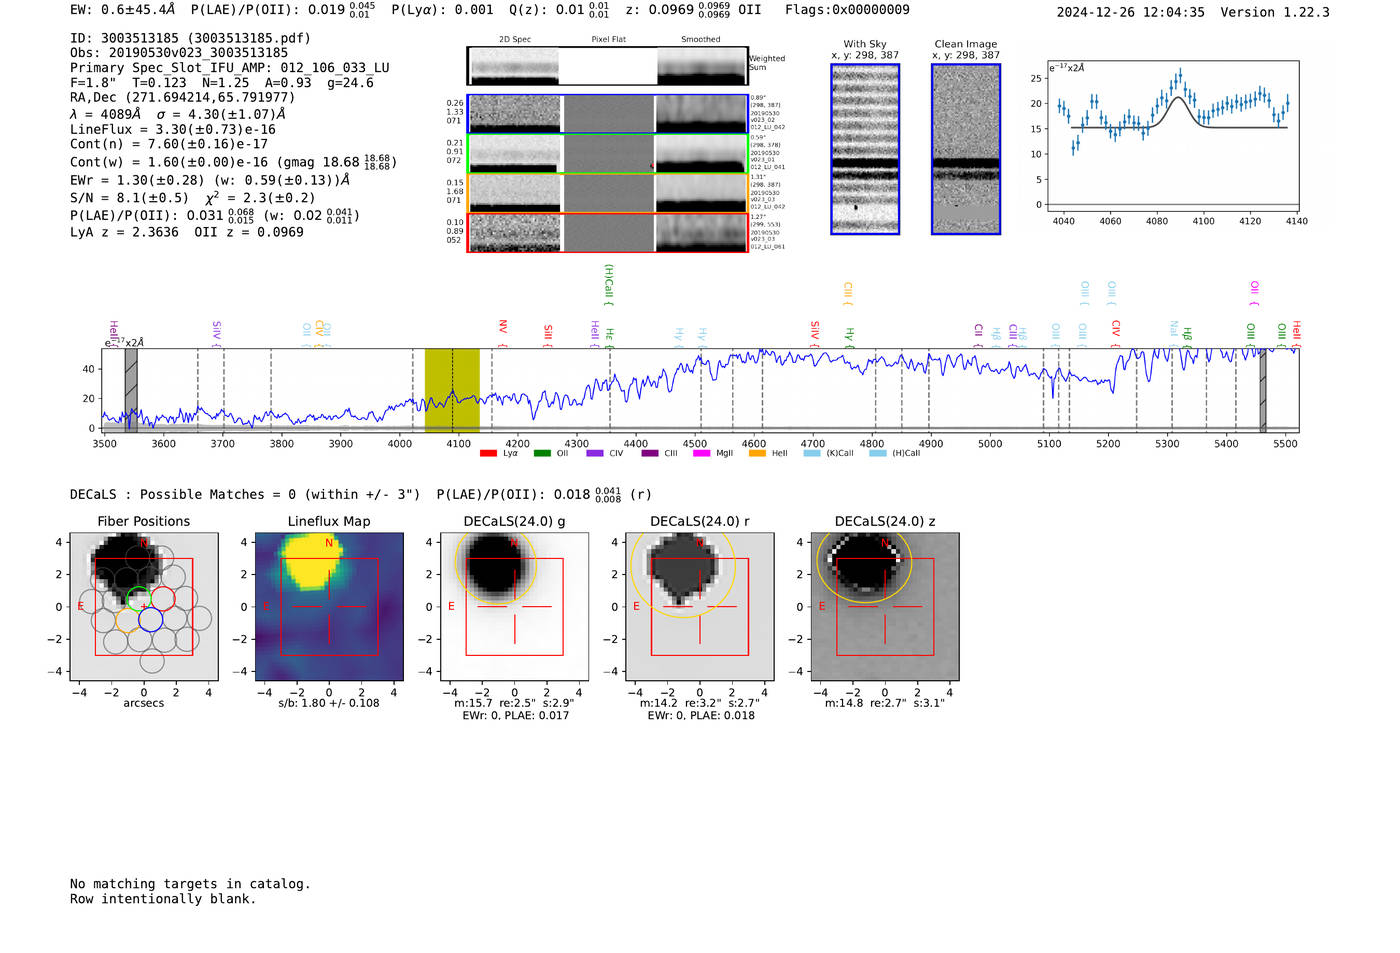The width and height of the screenshot is (1400, 953).
Task: Open the DECaLS(24.0) r image
Action: [699, 606]
